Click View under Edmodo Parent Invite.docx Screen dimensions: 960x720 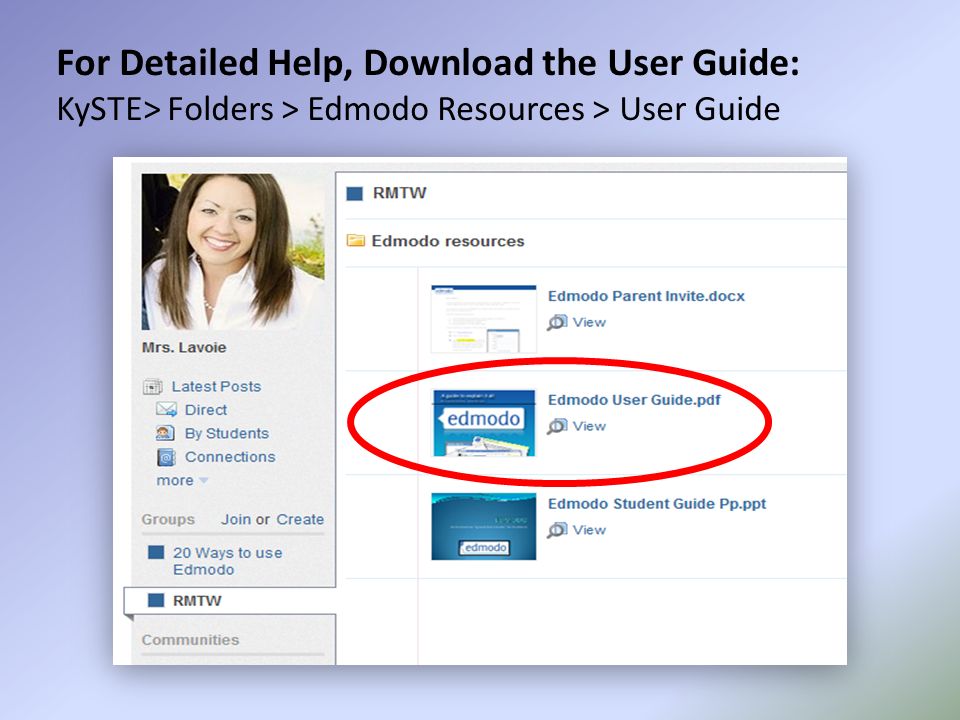click(589, 322)
